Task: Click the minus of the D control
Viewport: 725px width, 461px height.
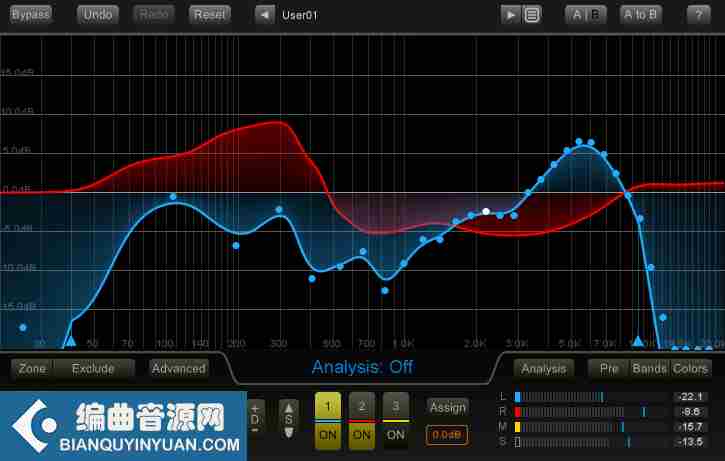Action: coord(255,430)
